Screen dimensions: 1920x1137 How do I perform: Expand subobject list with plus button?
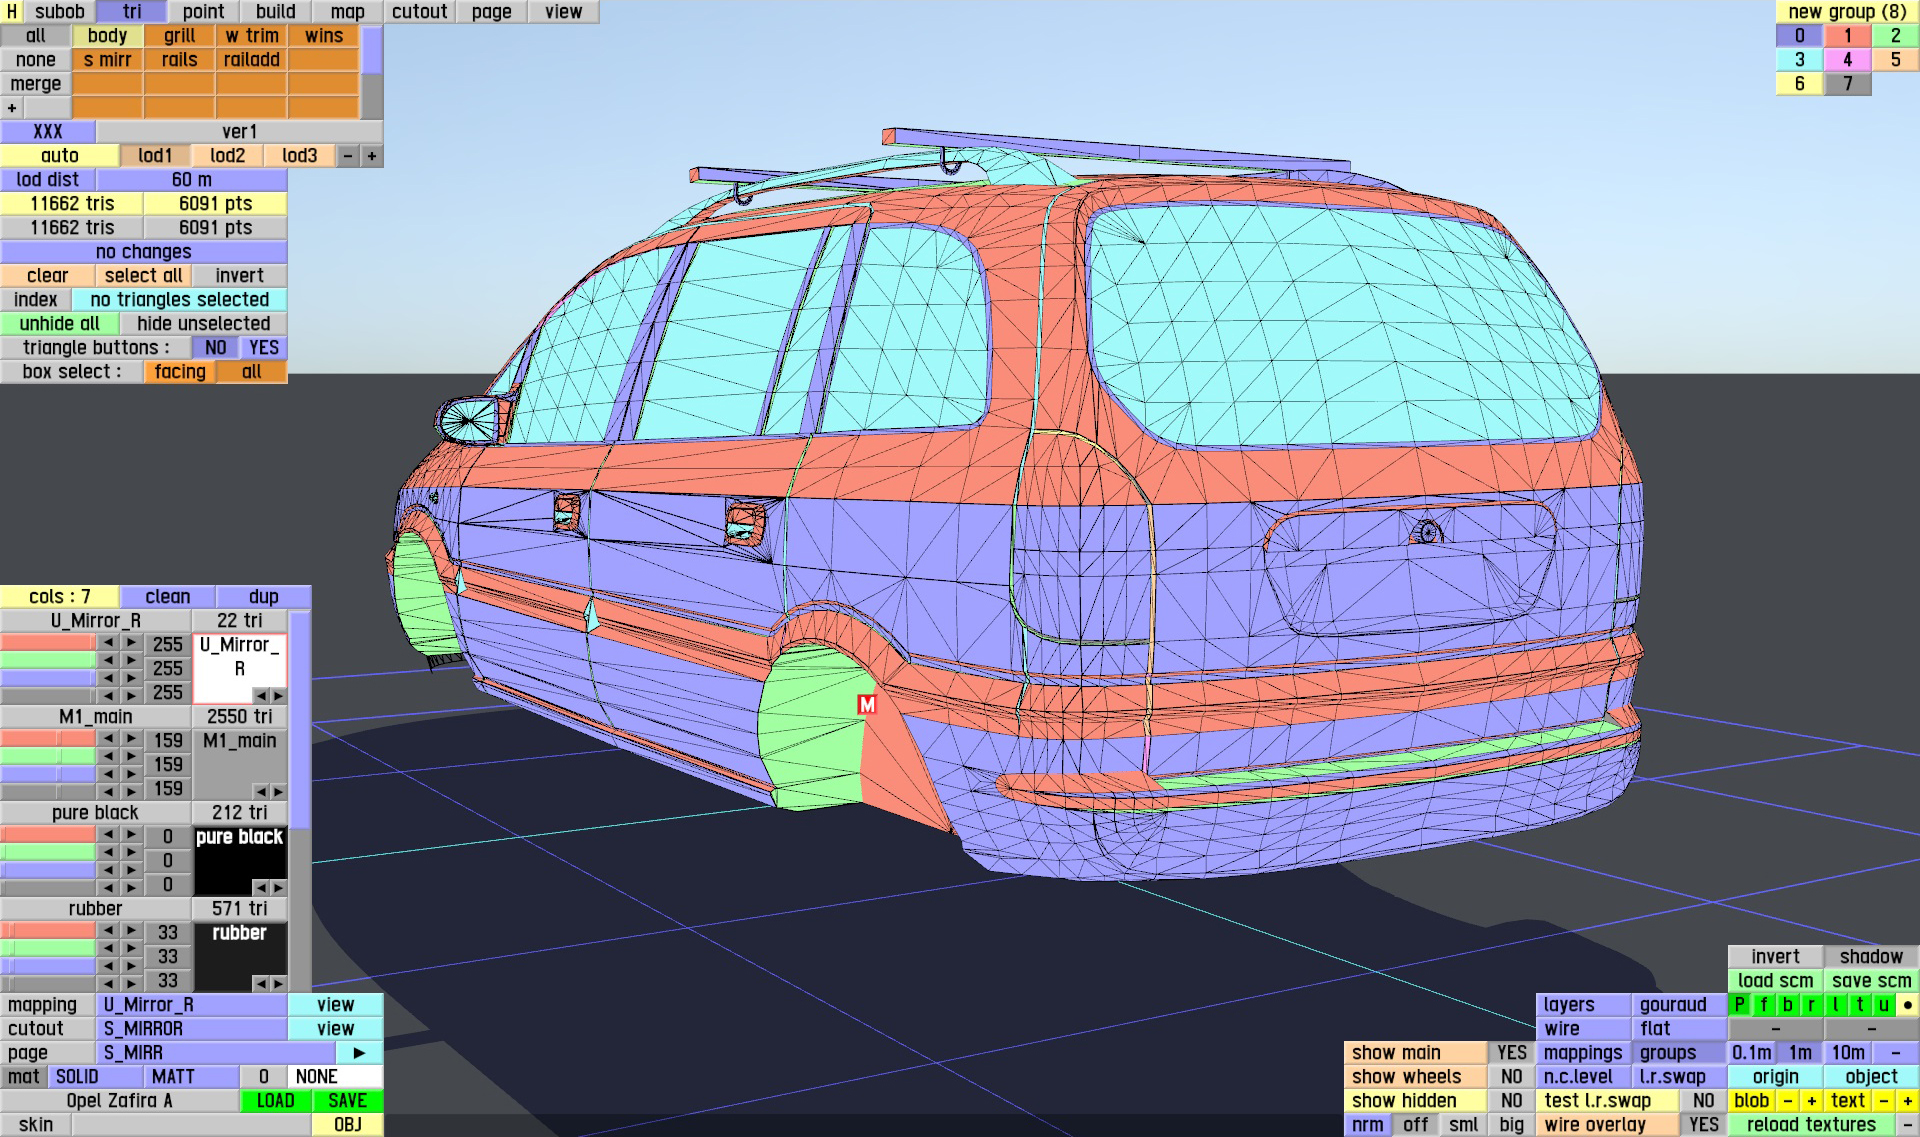[x=12, y=108]
